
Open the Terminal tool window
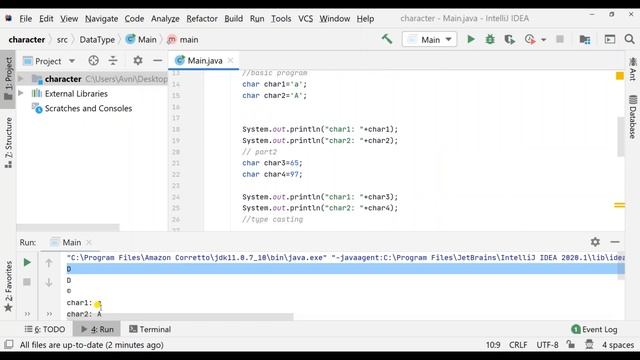150,329
